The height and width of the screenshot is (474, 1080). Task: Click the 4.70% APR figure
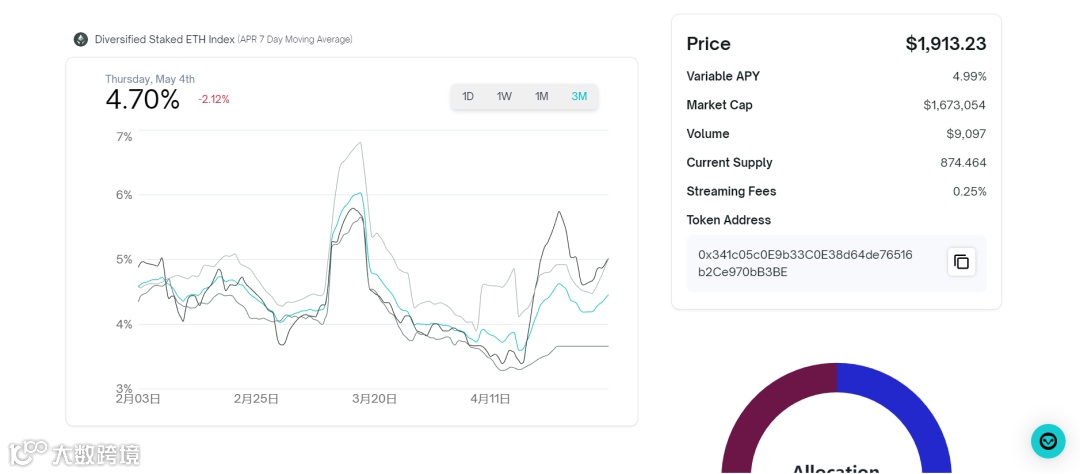142,100
